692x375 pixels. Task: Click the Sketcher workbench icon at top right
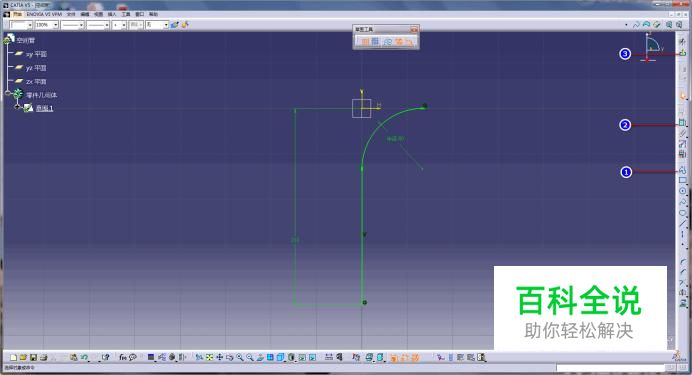(683, 40)
